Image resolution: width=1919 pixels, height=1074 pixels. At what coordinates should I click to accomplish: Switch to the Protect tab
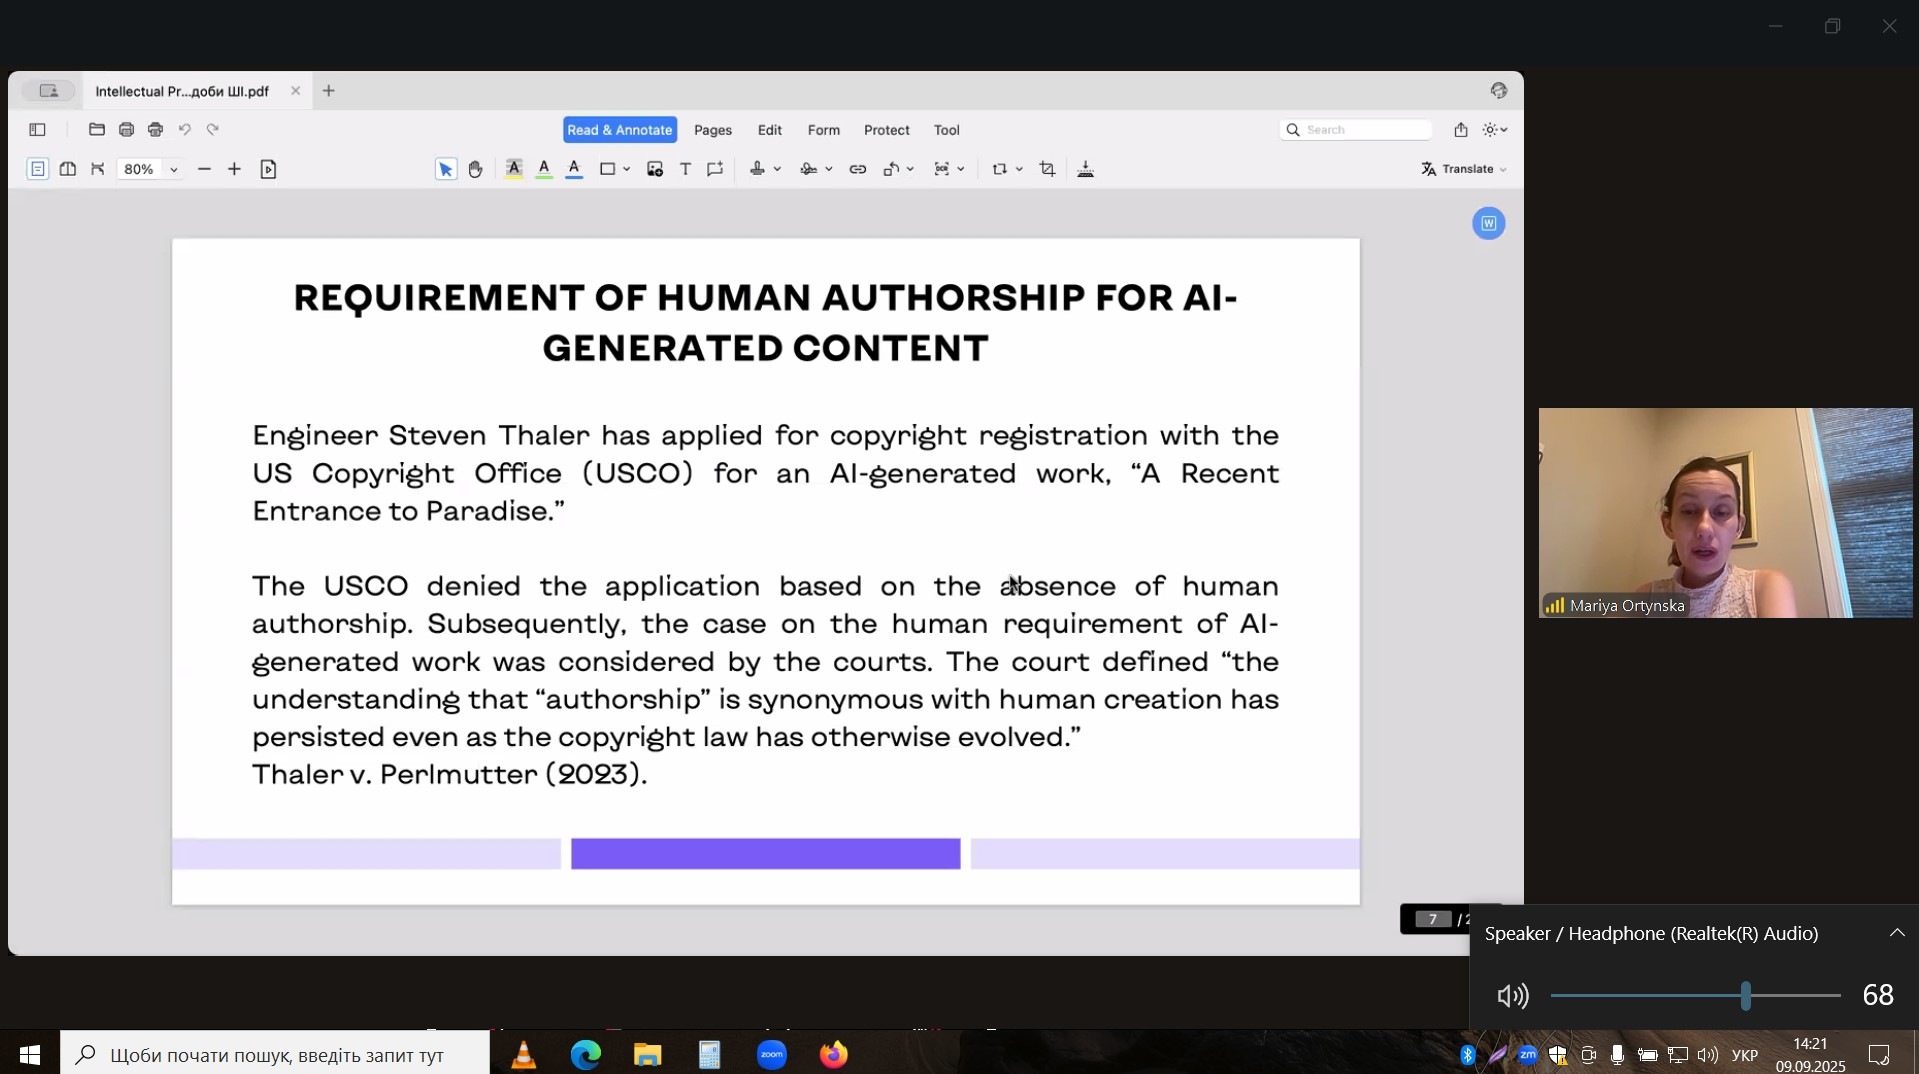tap(886, 130)
